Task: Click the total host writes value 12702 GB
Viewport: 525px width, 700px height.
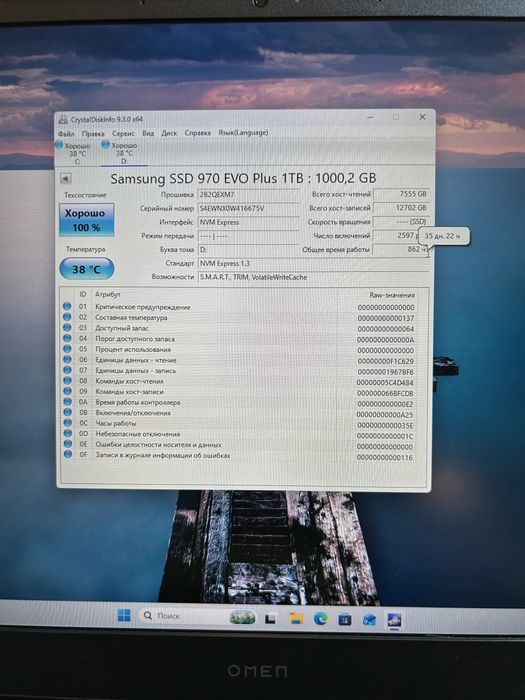Action: (x=401, y=208)
